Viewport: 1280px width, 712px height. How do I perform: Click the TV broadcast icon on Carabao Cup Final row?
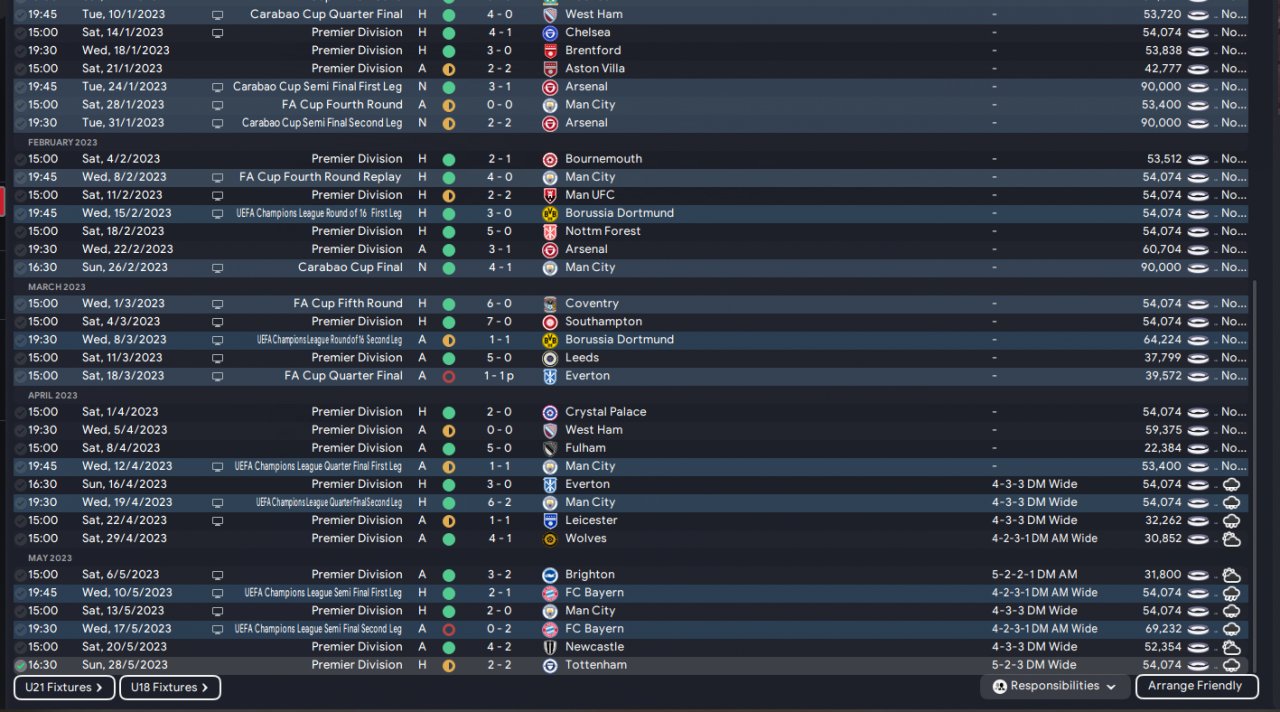click(218, 268)
